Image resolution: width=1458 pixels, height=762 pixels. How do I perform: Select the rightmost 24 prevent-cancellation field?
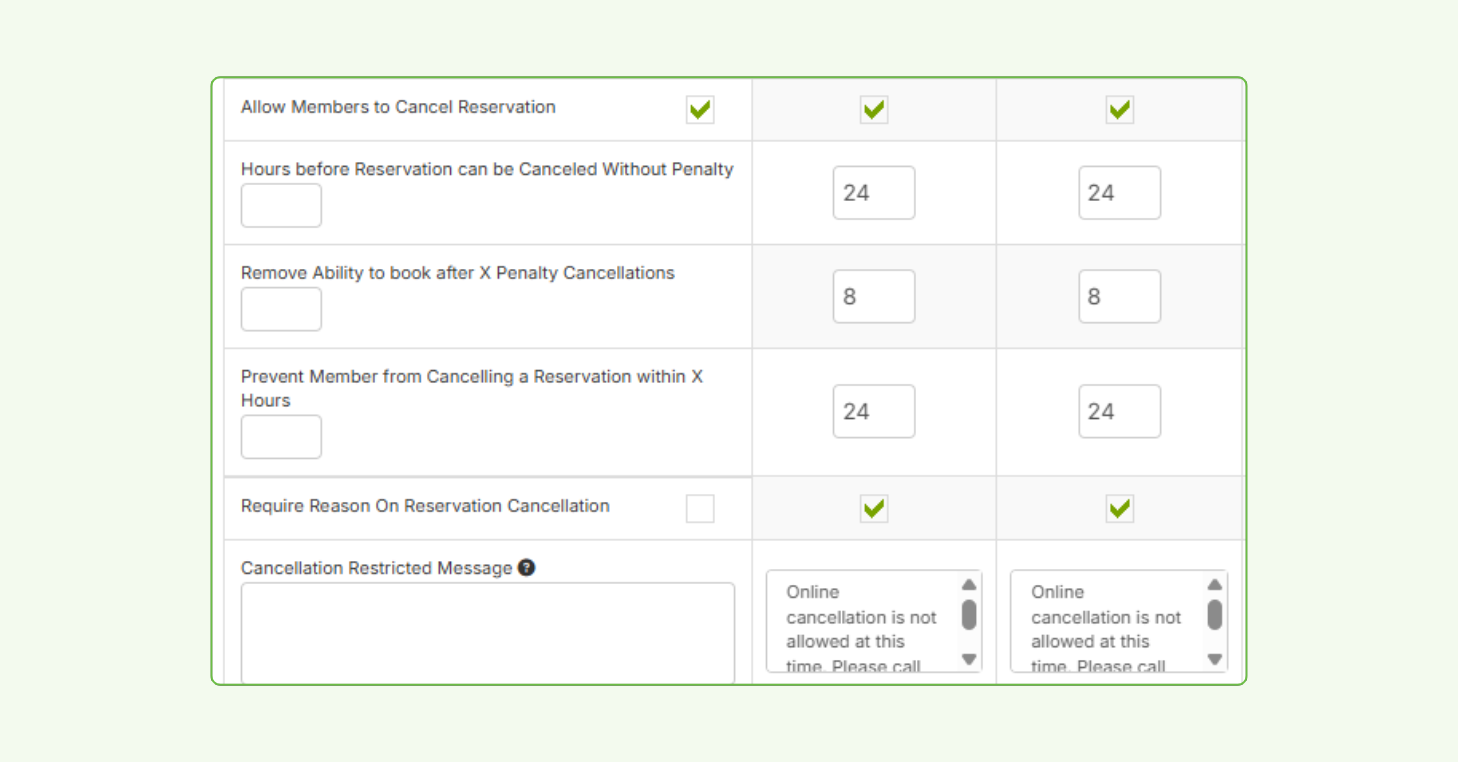click(x=1119, y=411)
